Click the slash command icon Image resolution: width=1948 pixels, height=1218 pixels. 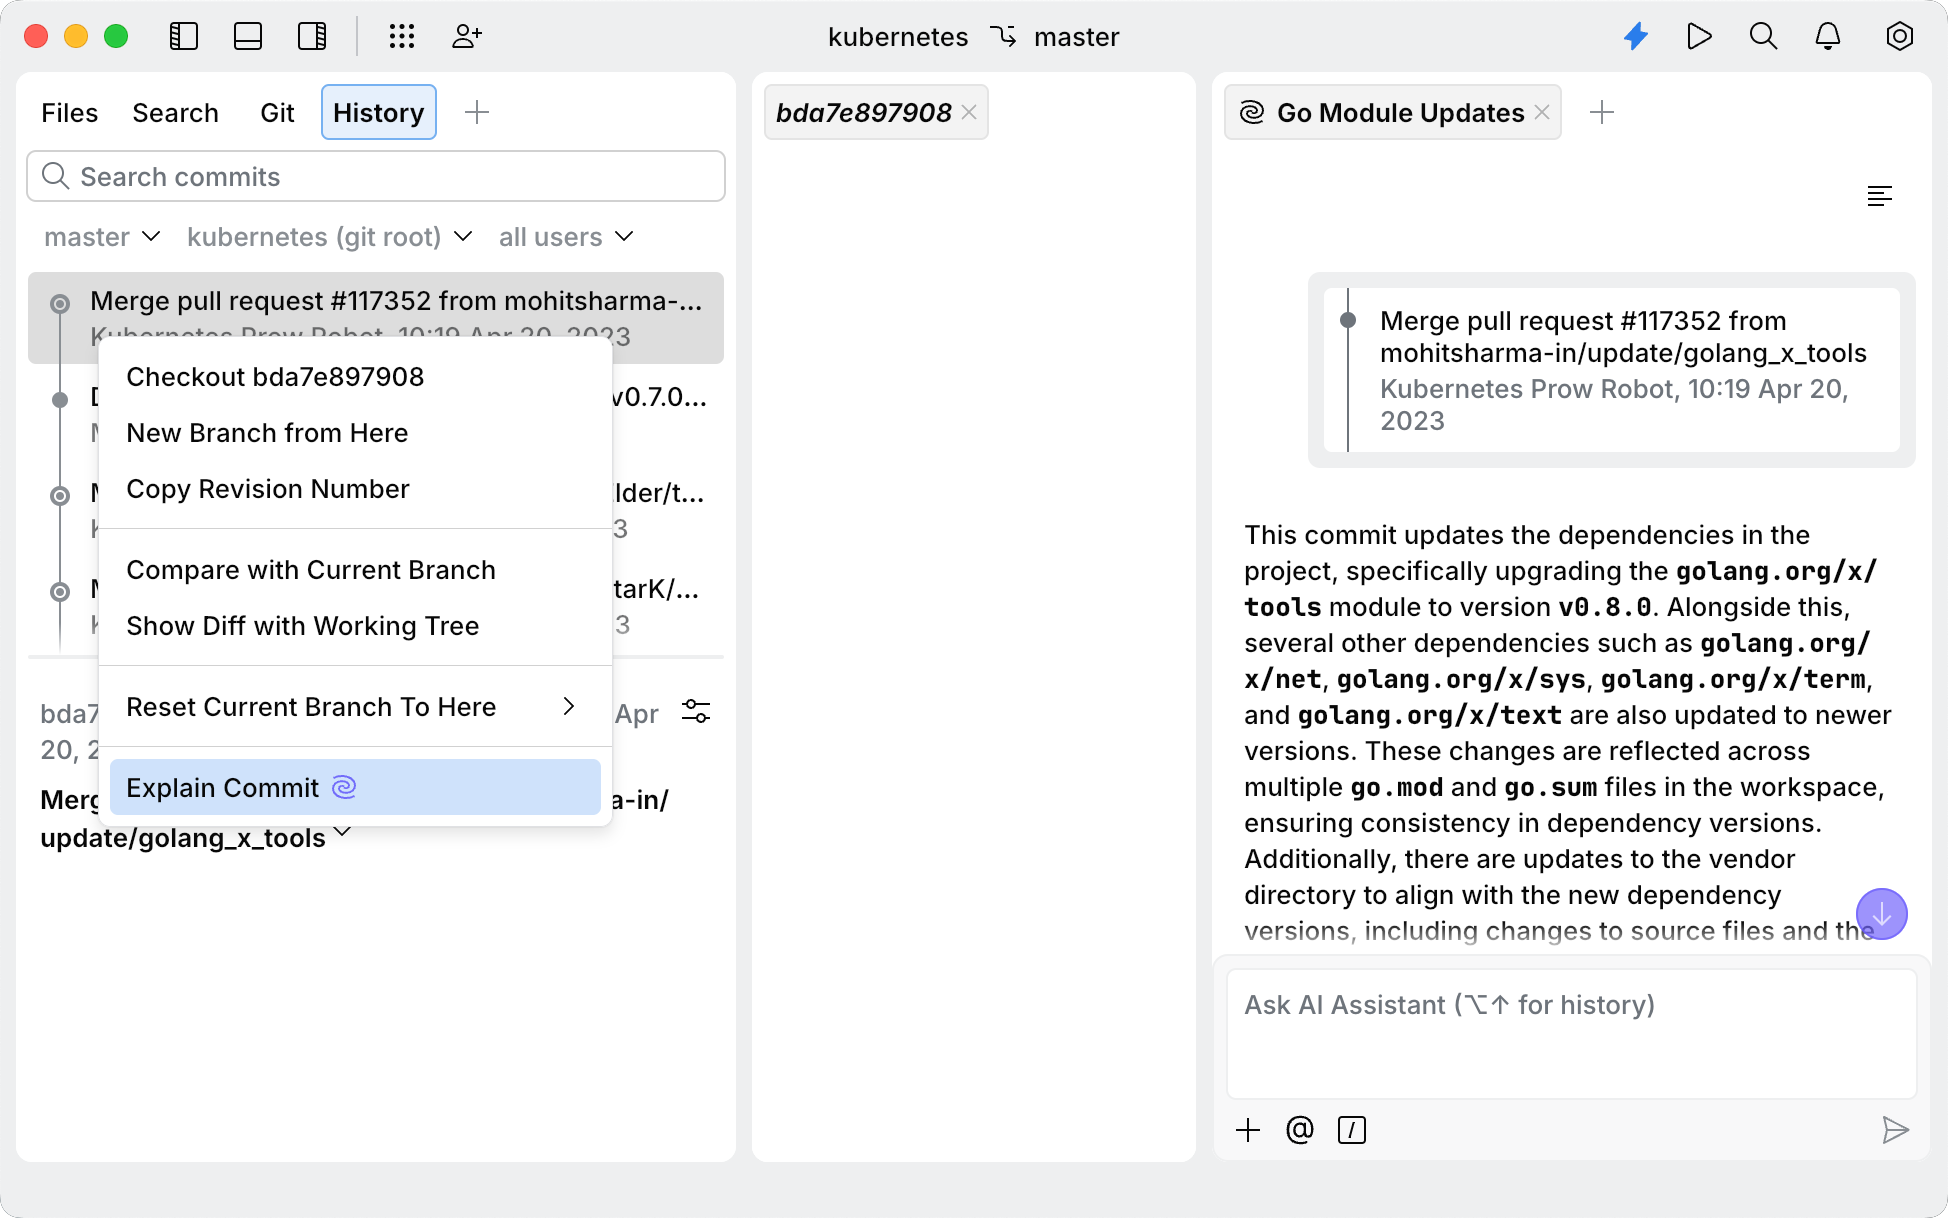[x=1352, y=1130]
